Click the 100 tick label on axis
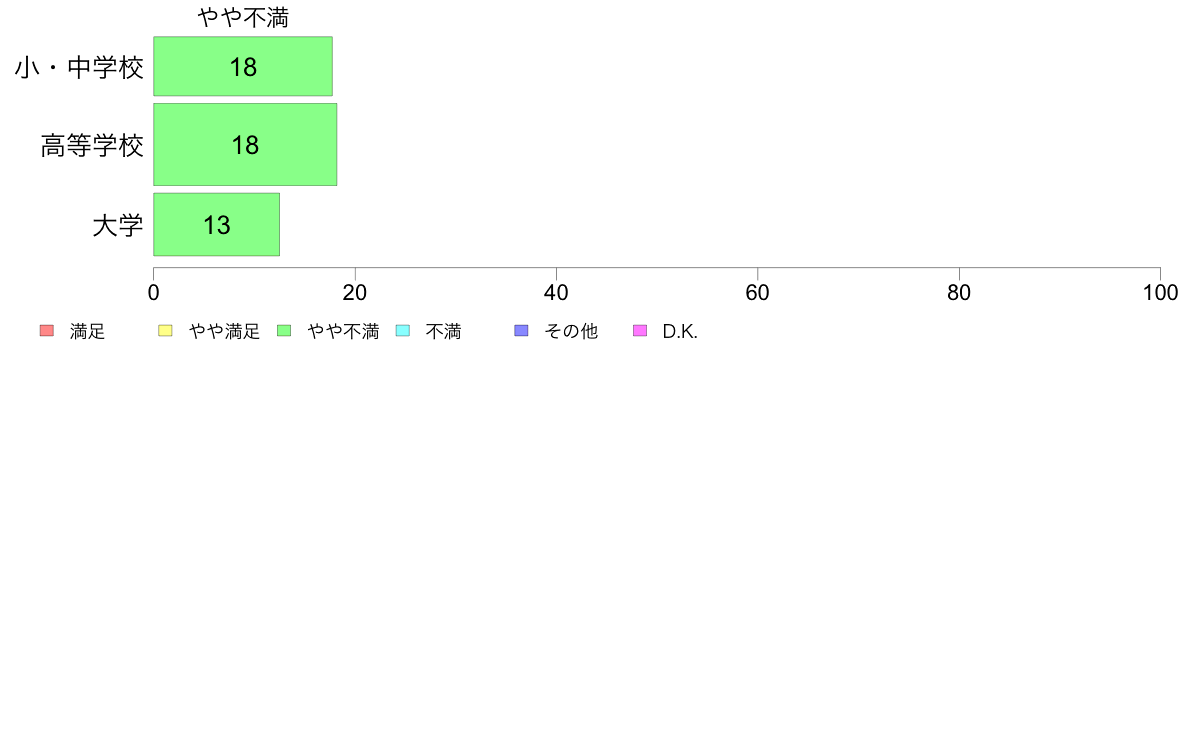1188x736 pixels. (x=1160, y=293)
